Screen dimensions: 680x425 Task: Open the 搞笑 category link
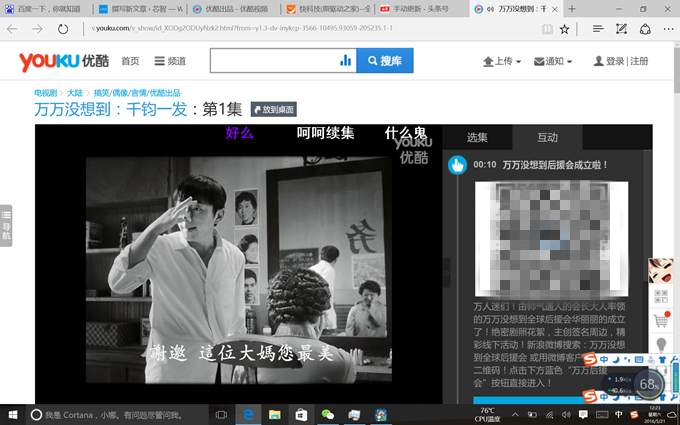pyautogui.click(x=101, y=93)
